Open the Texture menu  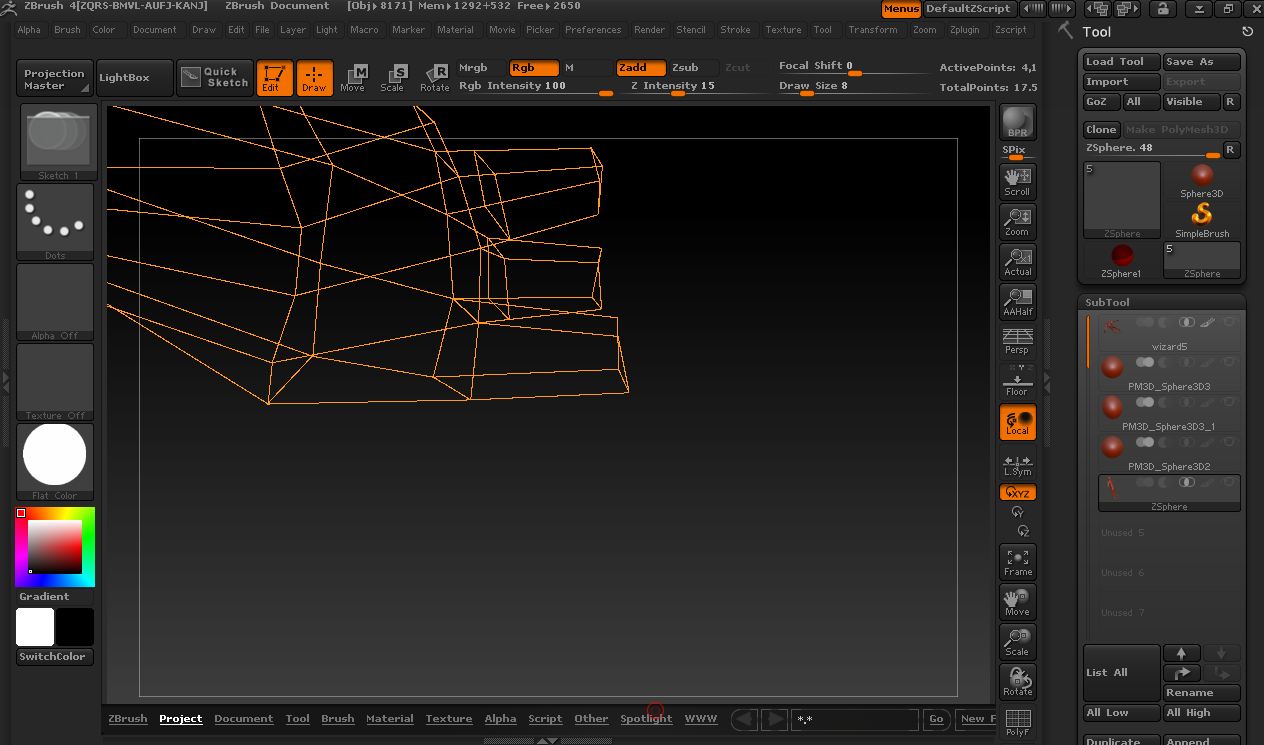(x=783, y=30)
